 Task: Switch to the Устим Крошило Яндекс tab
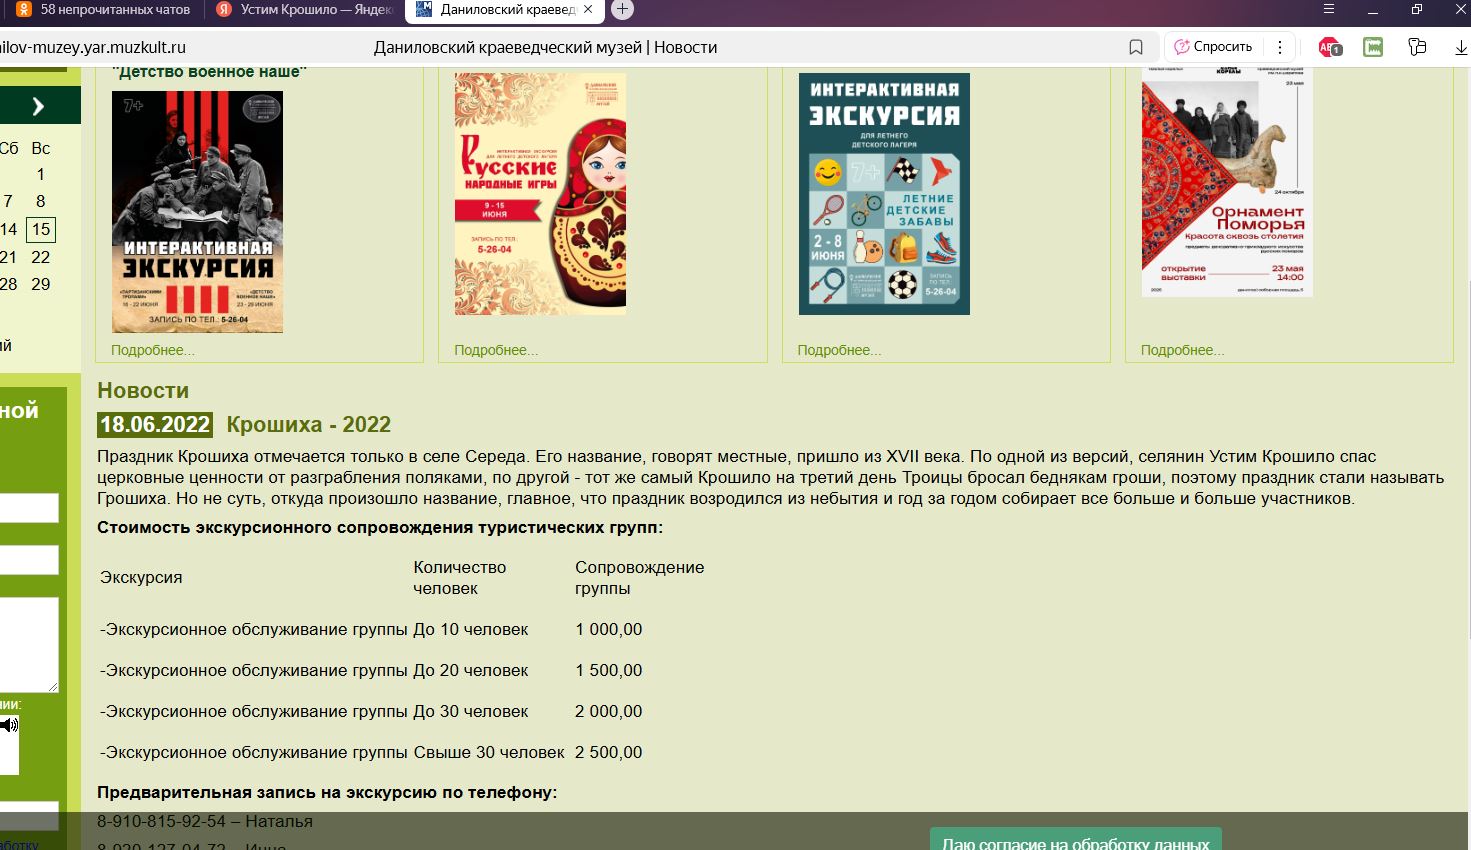point(305,9)
